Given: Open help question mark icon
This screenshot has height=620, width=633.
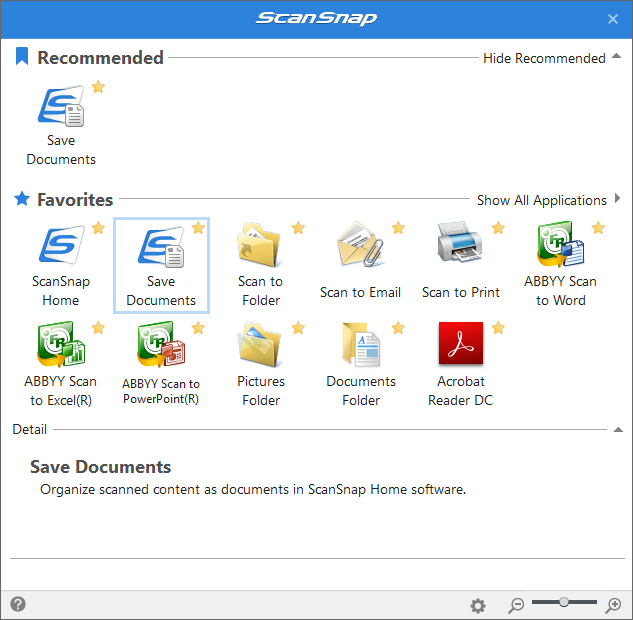Looking at the screenshot, I should tap(18, 604).
